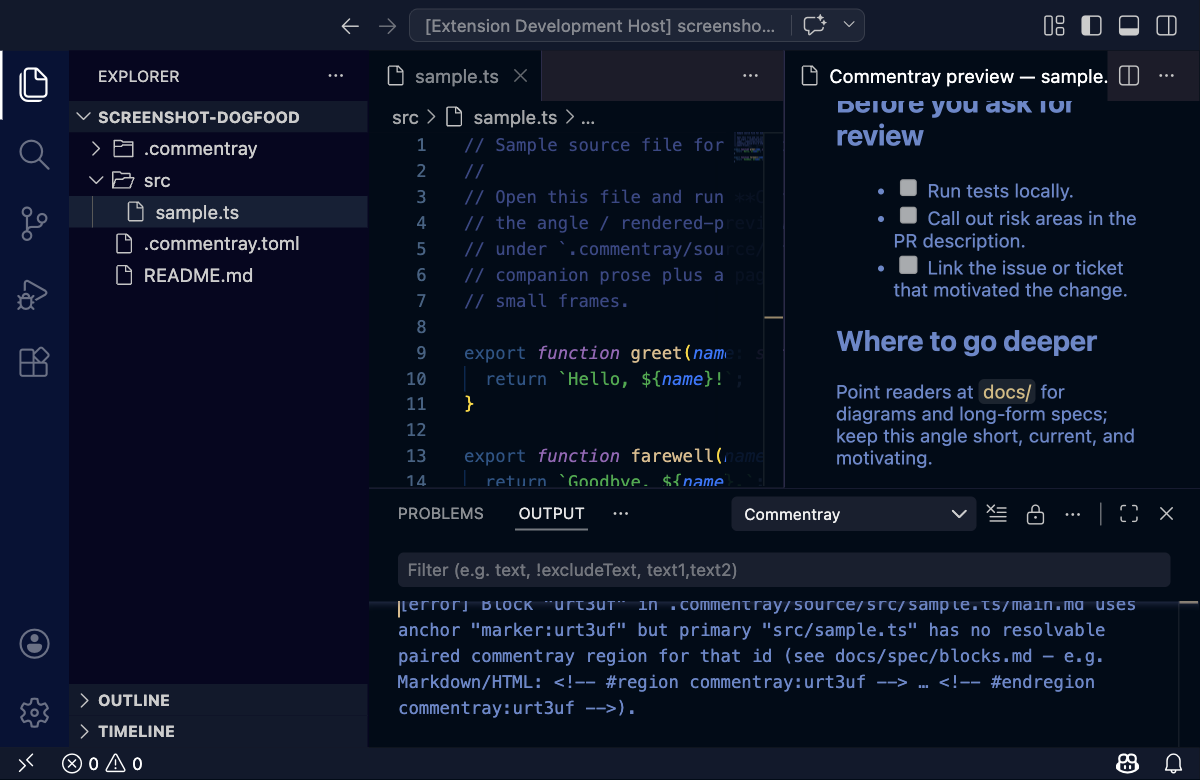Image resolution: width=1200 pixels, height=780 pixels.
Task: Open the Copilot chat icon in title bar
Action: [x=814, y=26]
